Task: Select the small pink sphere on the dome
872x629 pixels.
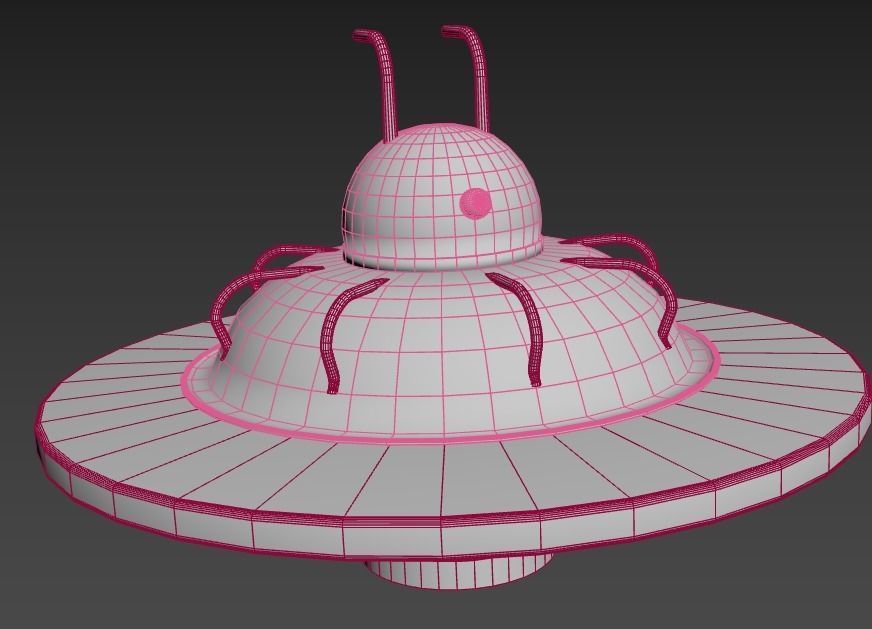Action: point(475,204)
